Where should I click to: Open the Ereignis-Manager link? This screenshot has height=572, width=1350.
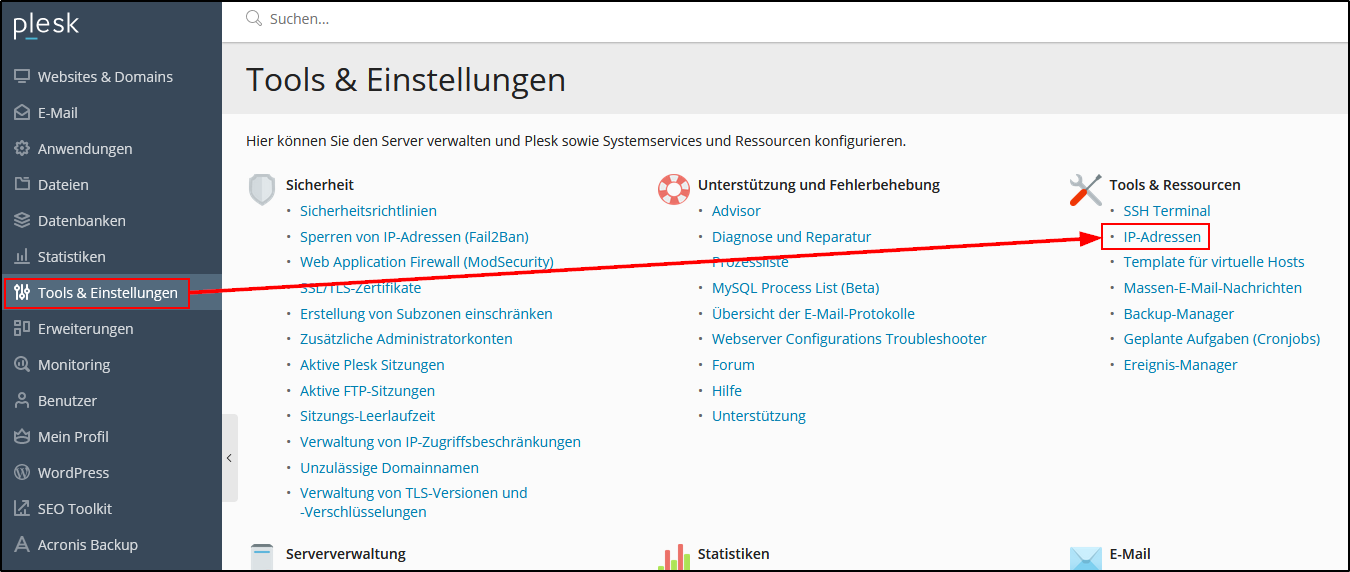tap(1181, 365)
